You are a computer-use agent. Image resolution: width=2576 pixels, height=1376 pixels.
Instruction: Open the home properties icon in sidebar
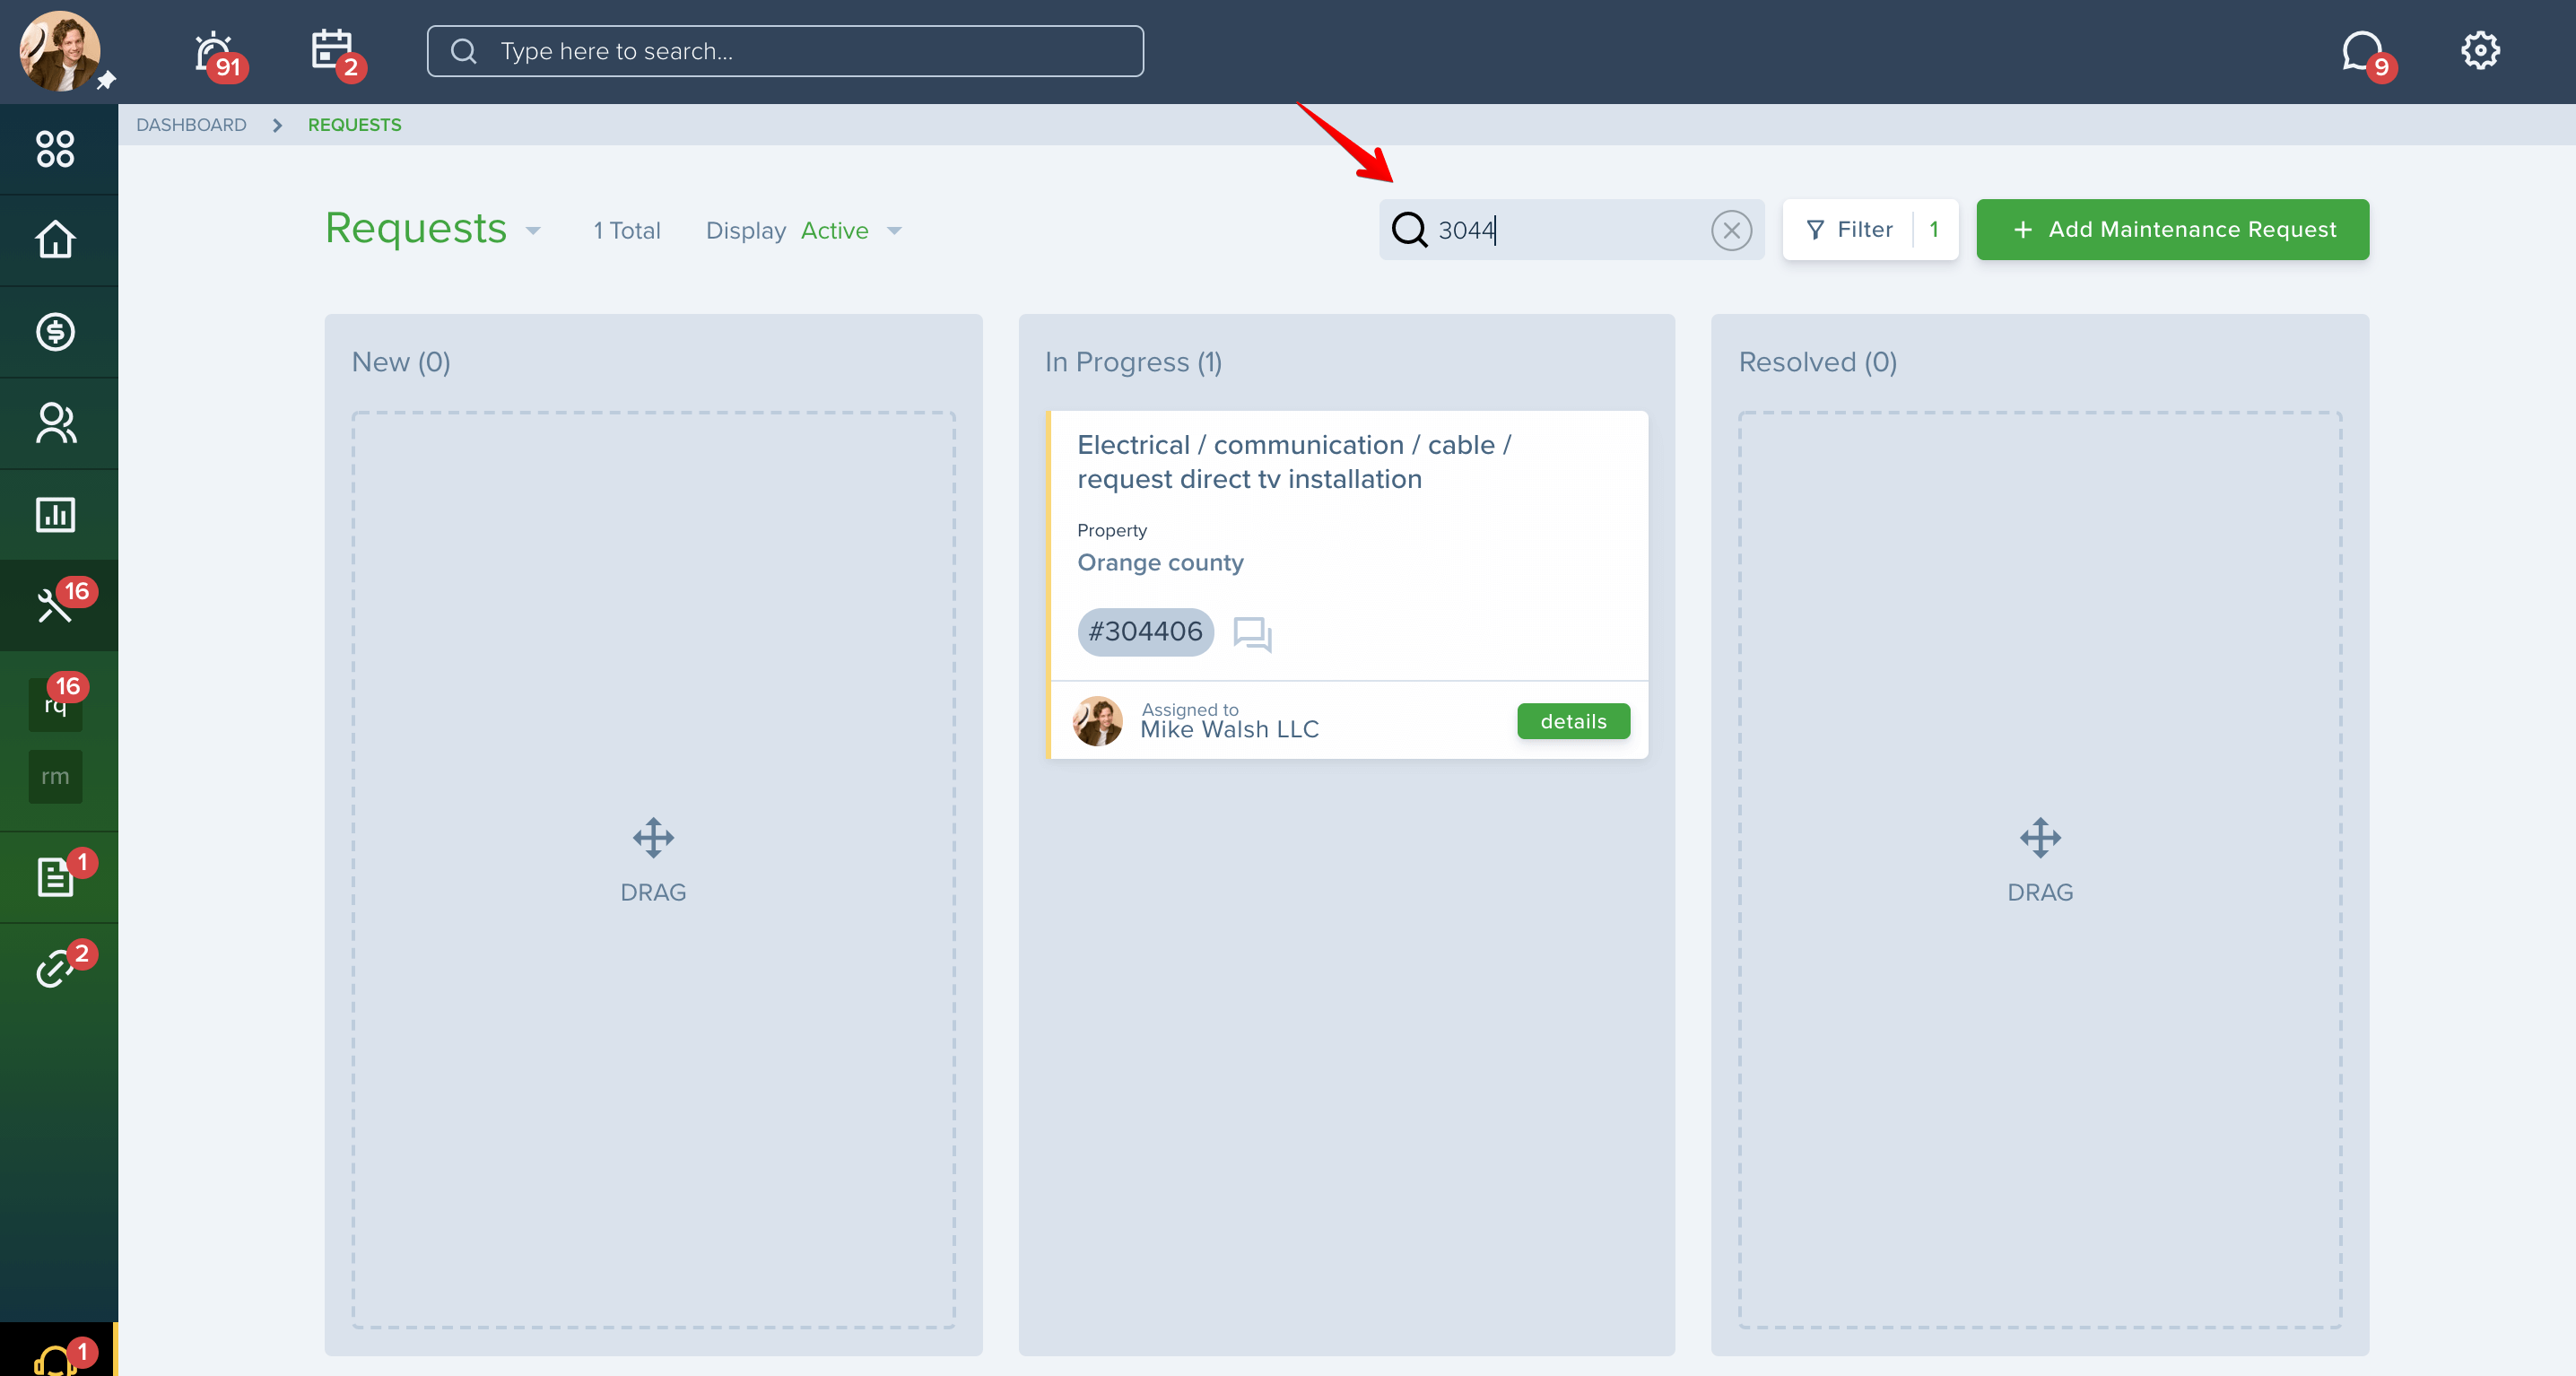pos(55,240)
